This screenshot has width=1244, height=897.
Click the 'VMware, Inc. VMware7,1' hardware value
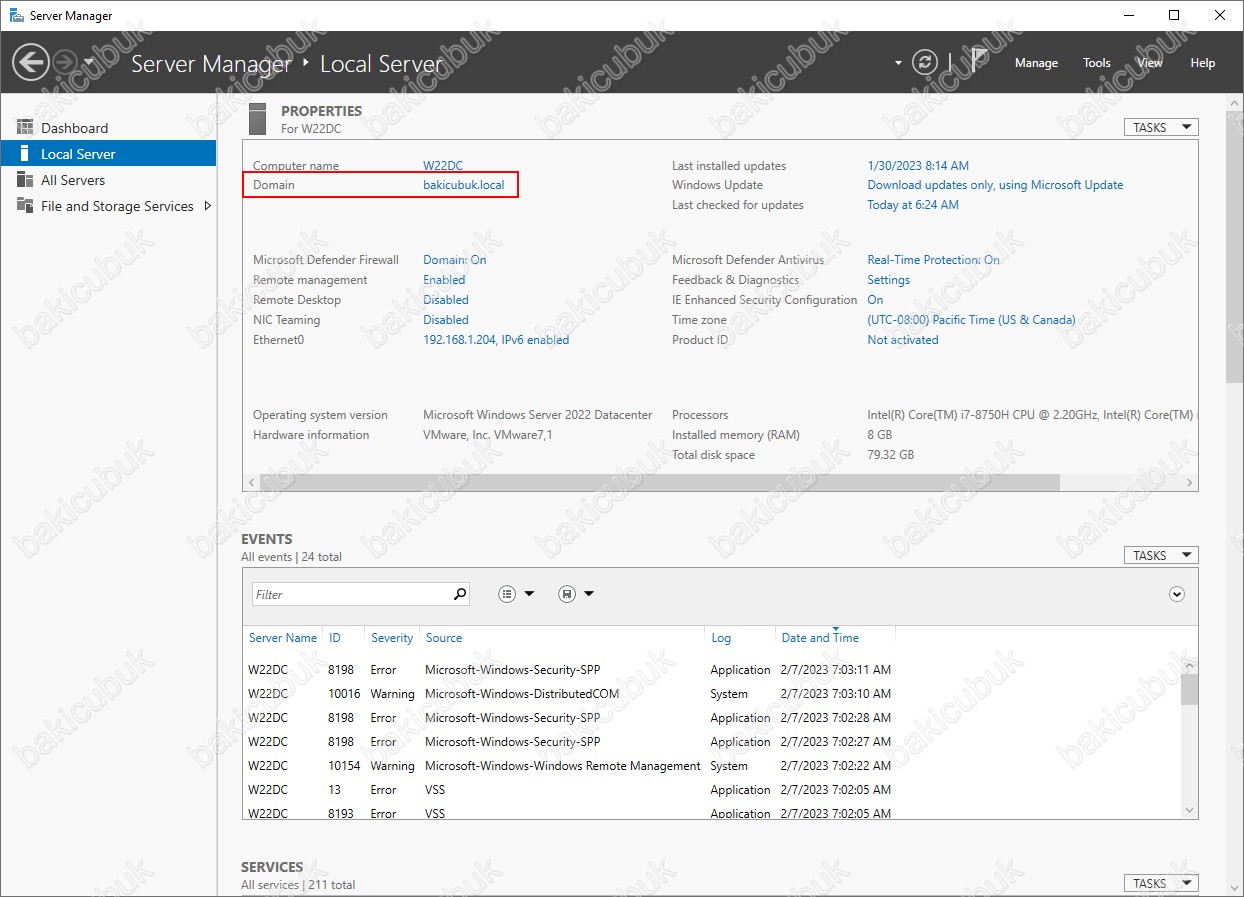coord(488,435)
